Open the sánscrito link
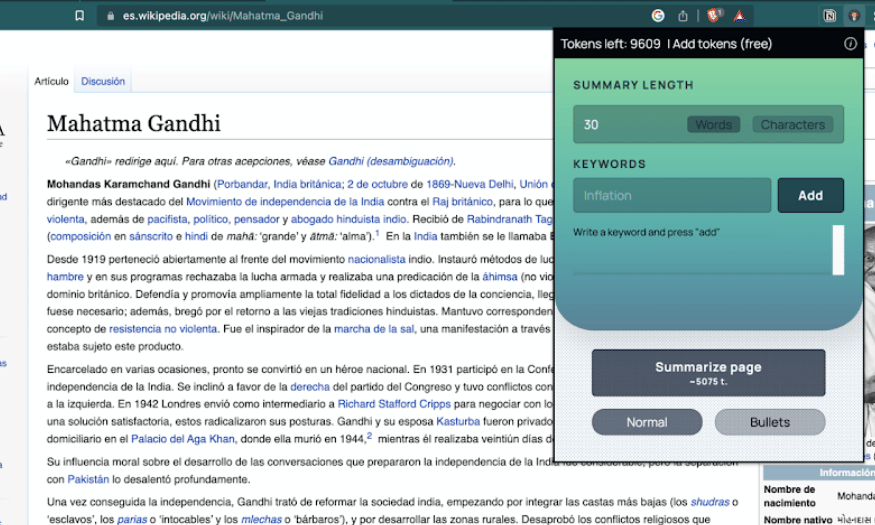The image size is (875, 525). [x=151, y=237]
